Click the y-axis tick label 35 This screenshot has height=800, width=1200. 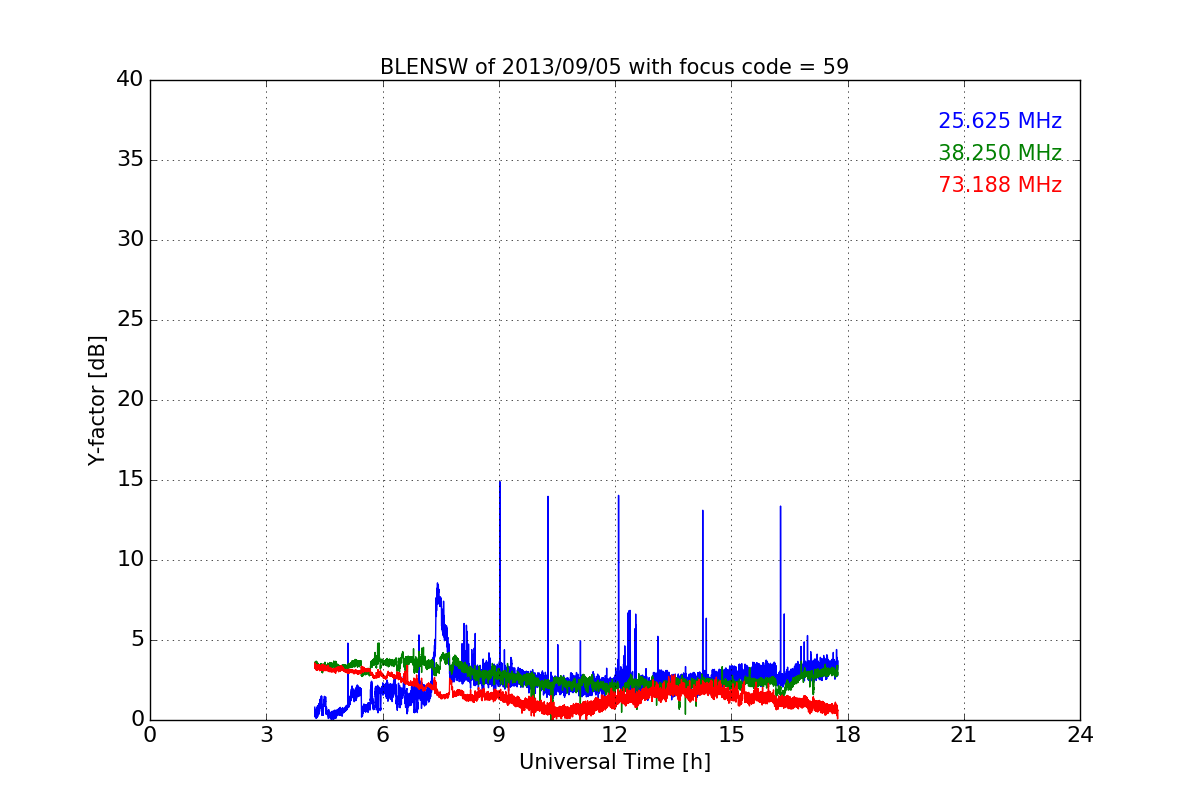coord(130,160)
